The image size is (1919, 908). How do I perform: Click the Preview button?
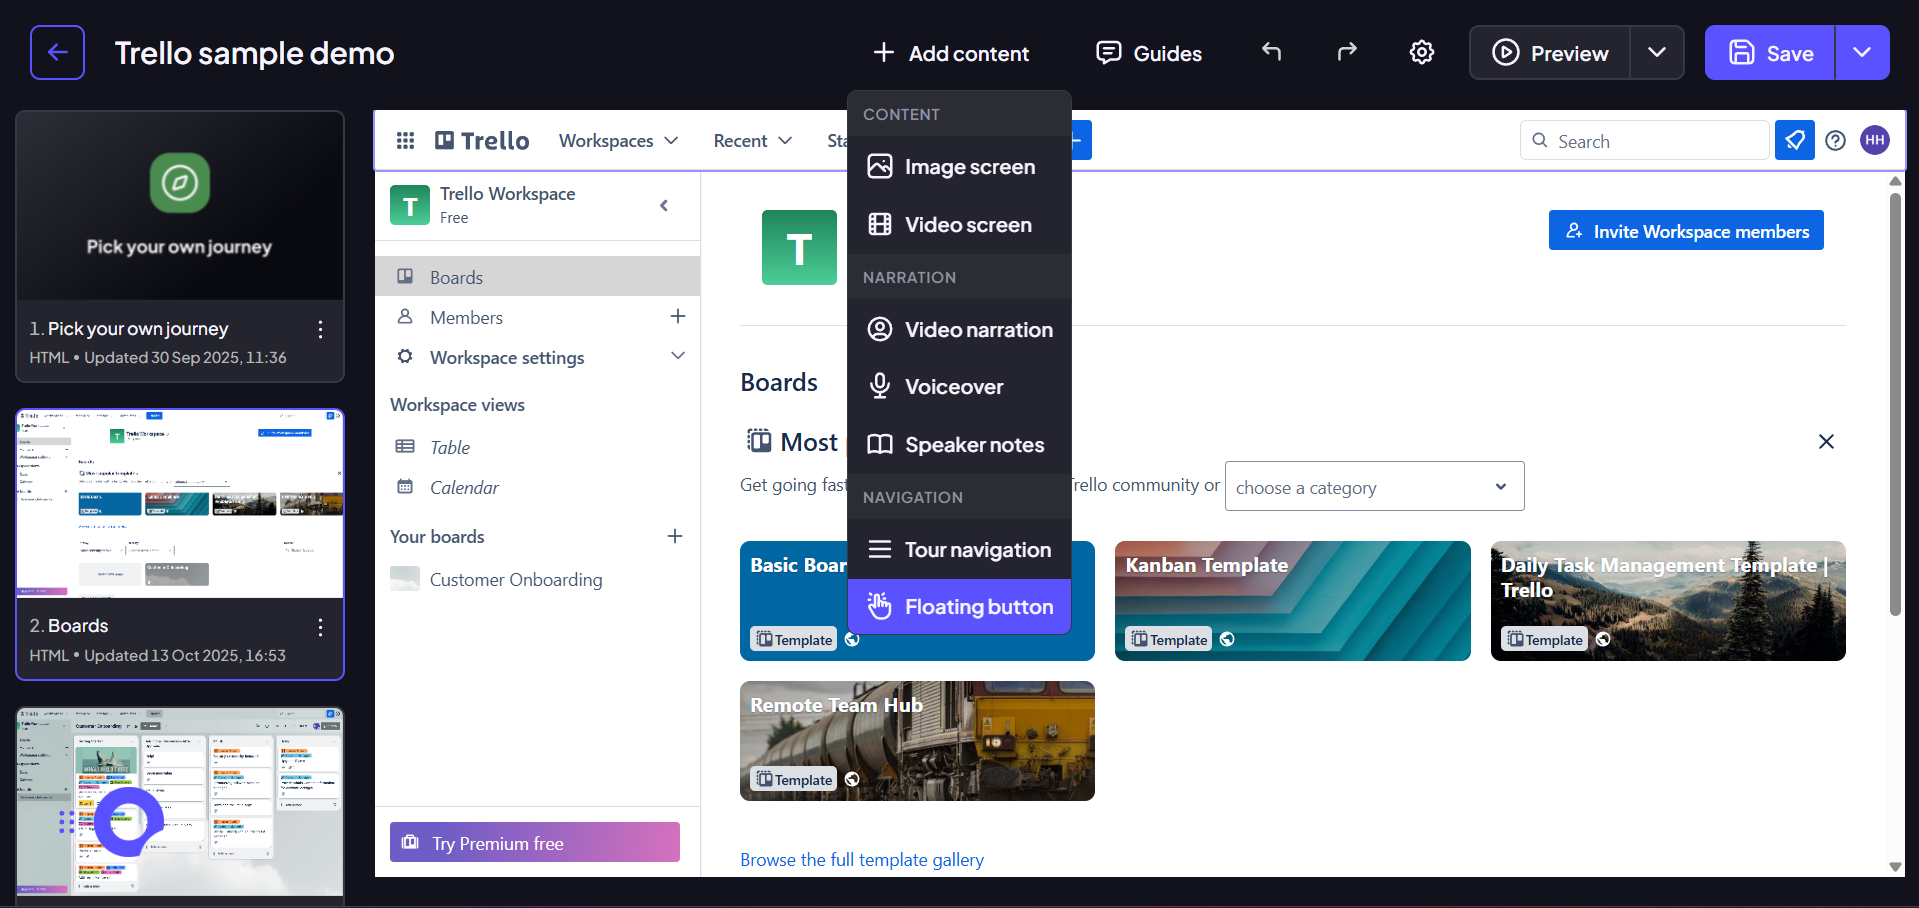(x=1550, y=52)
